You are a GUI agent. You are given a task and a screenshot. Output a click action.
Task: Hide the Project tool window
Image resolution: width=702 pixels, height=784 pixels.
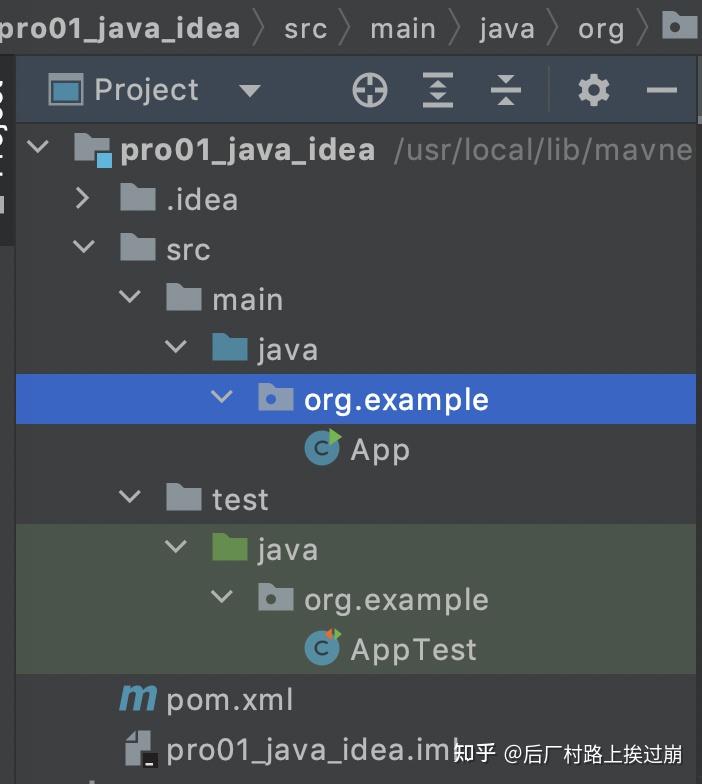662,91
